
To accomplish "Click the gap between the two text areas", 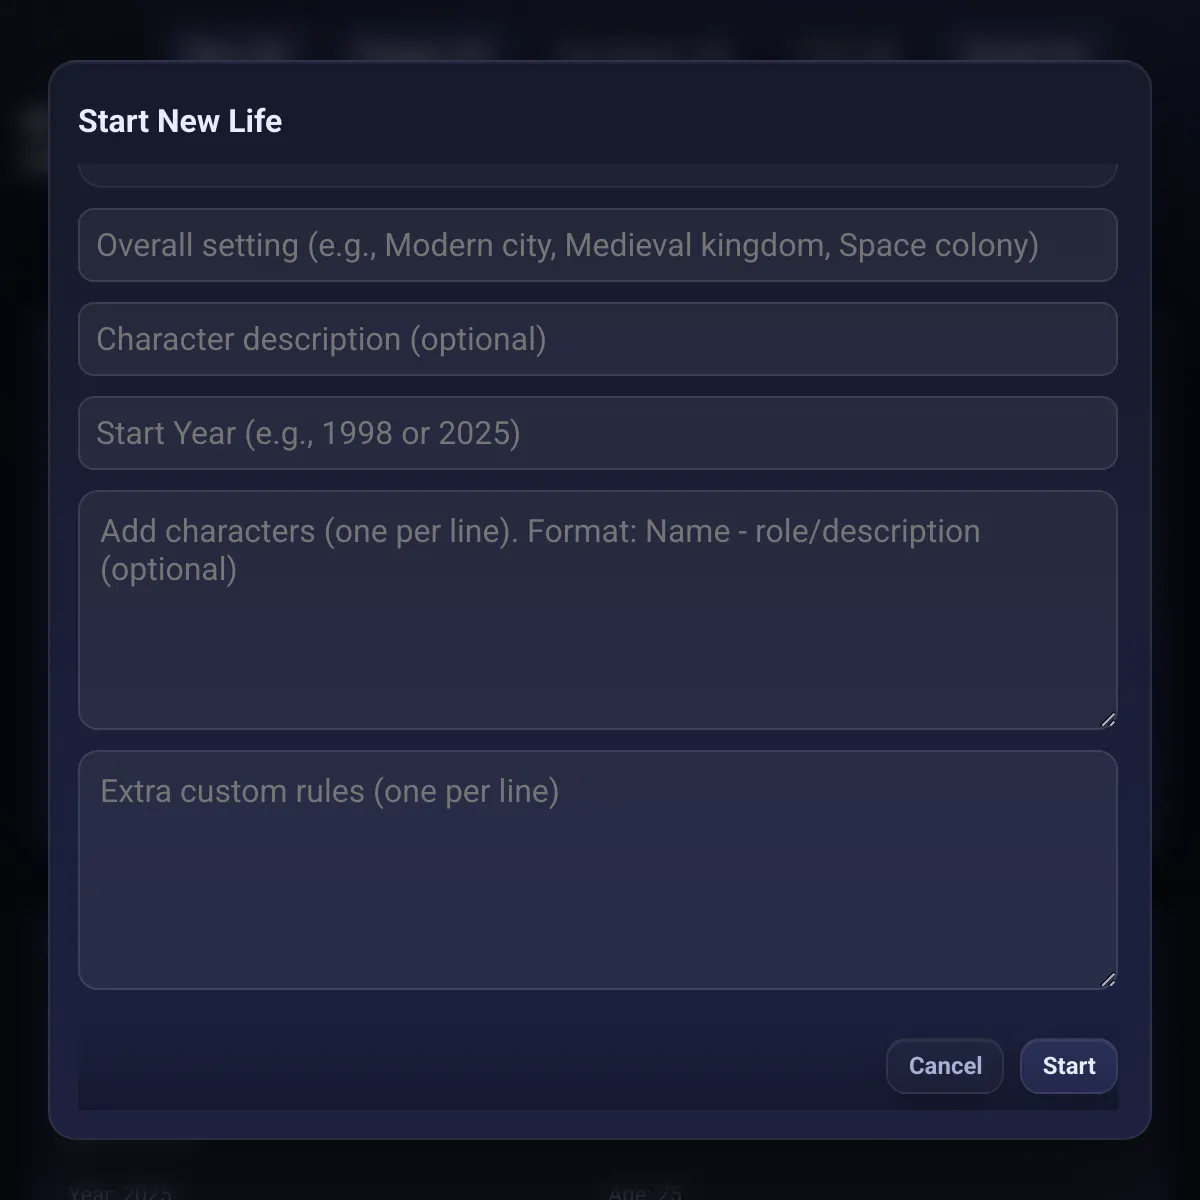I will point(597,740).
